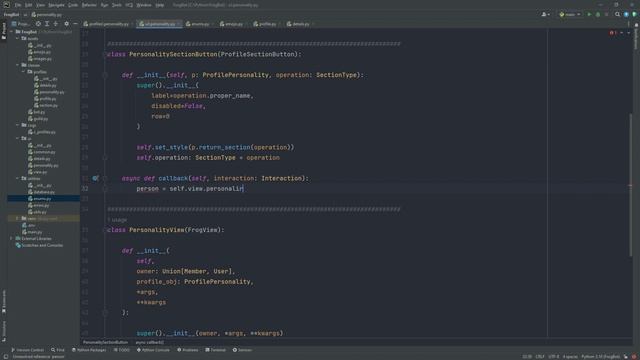640x360 pixels.
Task: Click the Collapse All icon in the Project panel
Action: pos(56,24)
